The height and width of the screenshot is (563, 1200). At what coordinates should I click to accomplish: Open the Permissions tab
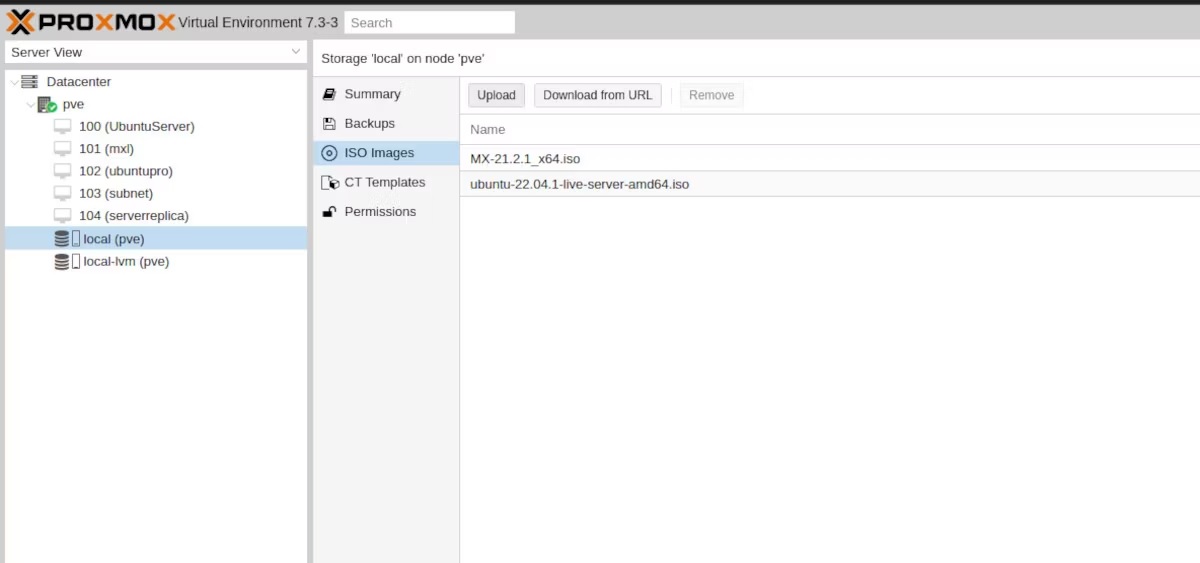(x=386, y=212)
